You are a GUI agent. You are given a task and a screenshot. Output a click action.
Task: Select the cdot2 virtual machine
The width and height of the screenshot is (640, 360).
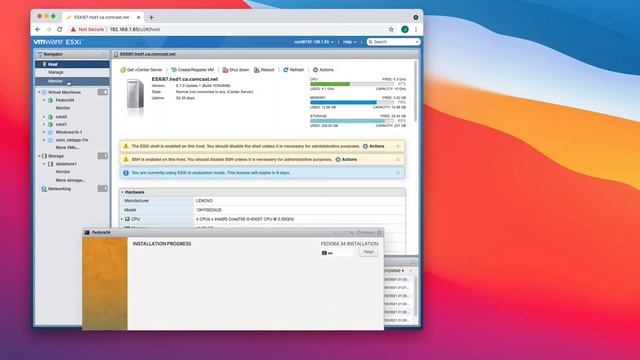(x=61, y=117)
